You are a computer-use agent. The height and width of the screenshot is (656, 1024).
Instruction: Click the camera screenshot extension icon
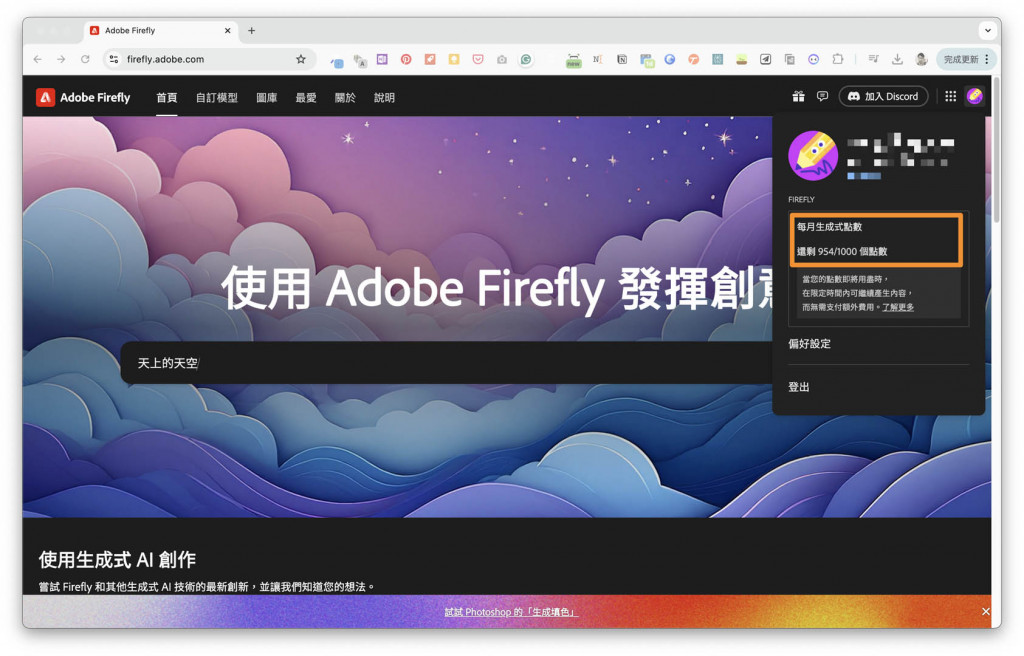pyautogui.click(x=502, y=59)
